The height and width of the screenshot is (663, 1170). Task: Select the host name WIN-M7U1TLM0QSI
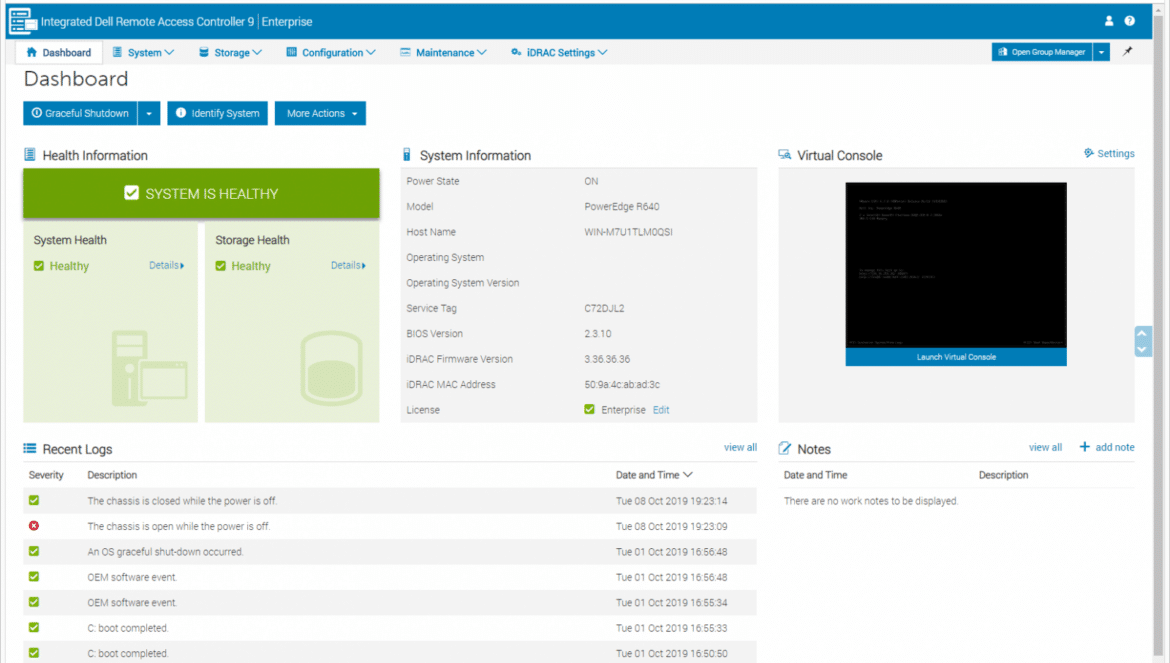coord(628,232)
